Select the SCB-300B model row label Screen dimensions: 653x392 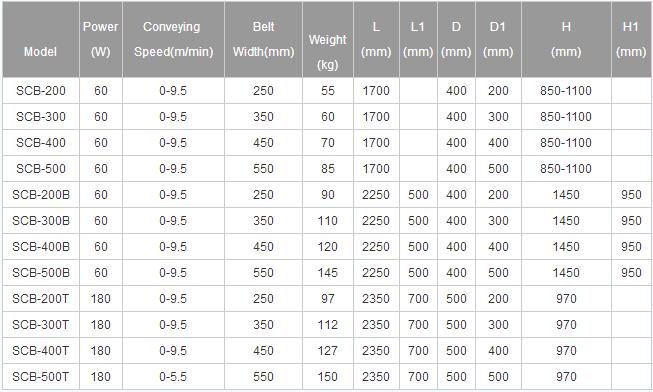tap(41, 221)
